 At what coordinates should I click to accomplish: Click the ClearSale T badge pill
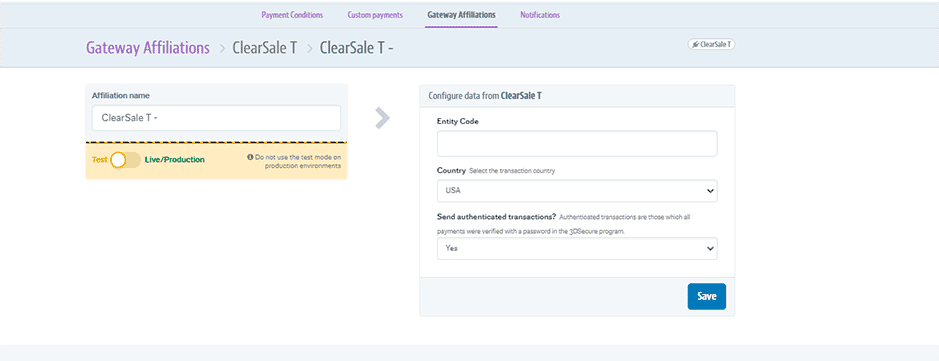point(711,44)
